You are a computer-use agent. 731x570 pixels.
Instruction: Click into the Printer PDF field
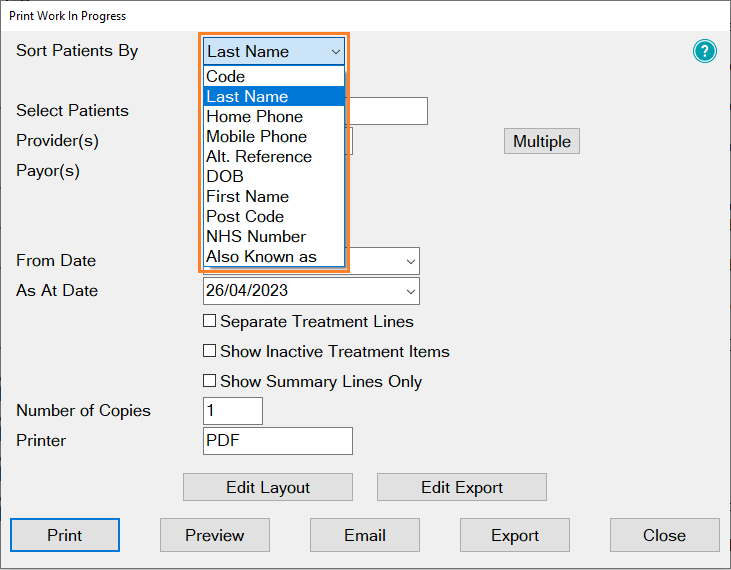click(x=278, y=441)
